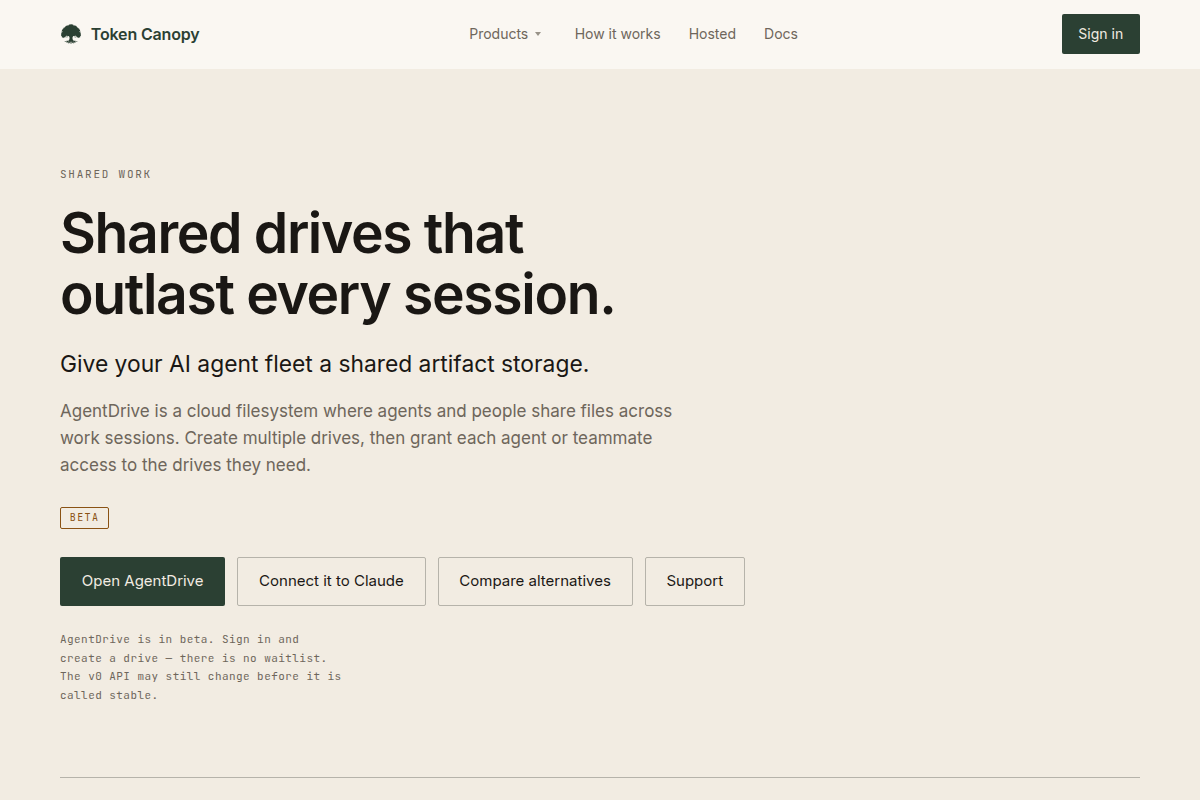Click the SHARED WORK eyebrow label
Screen dimensions: 1200x800
tap(106, 174)
